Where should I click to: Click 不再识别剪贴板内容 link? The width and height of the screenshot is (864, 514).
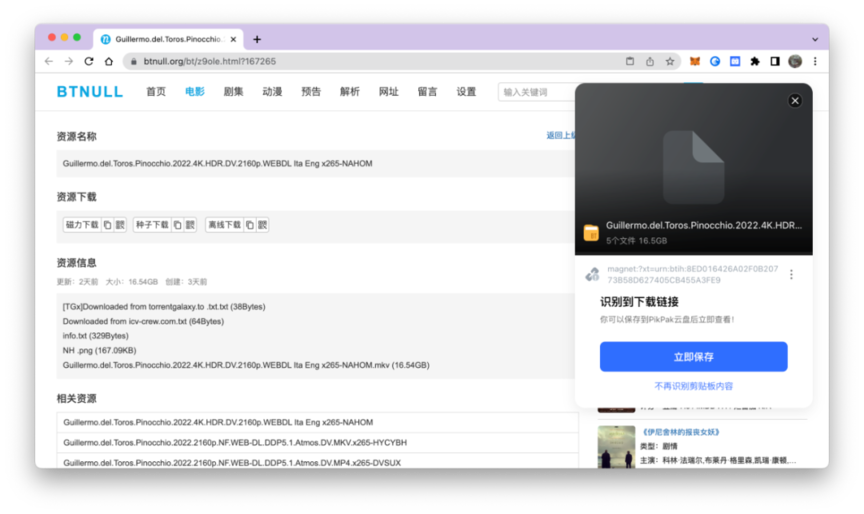pos(693,386)
